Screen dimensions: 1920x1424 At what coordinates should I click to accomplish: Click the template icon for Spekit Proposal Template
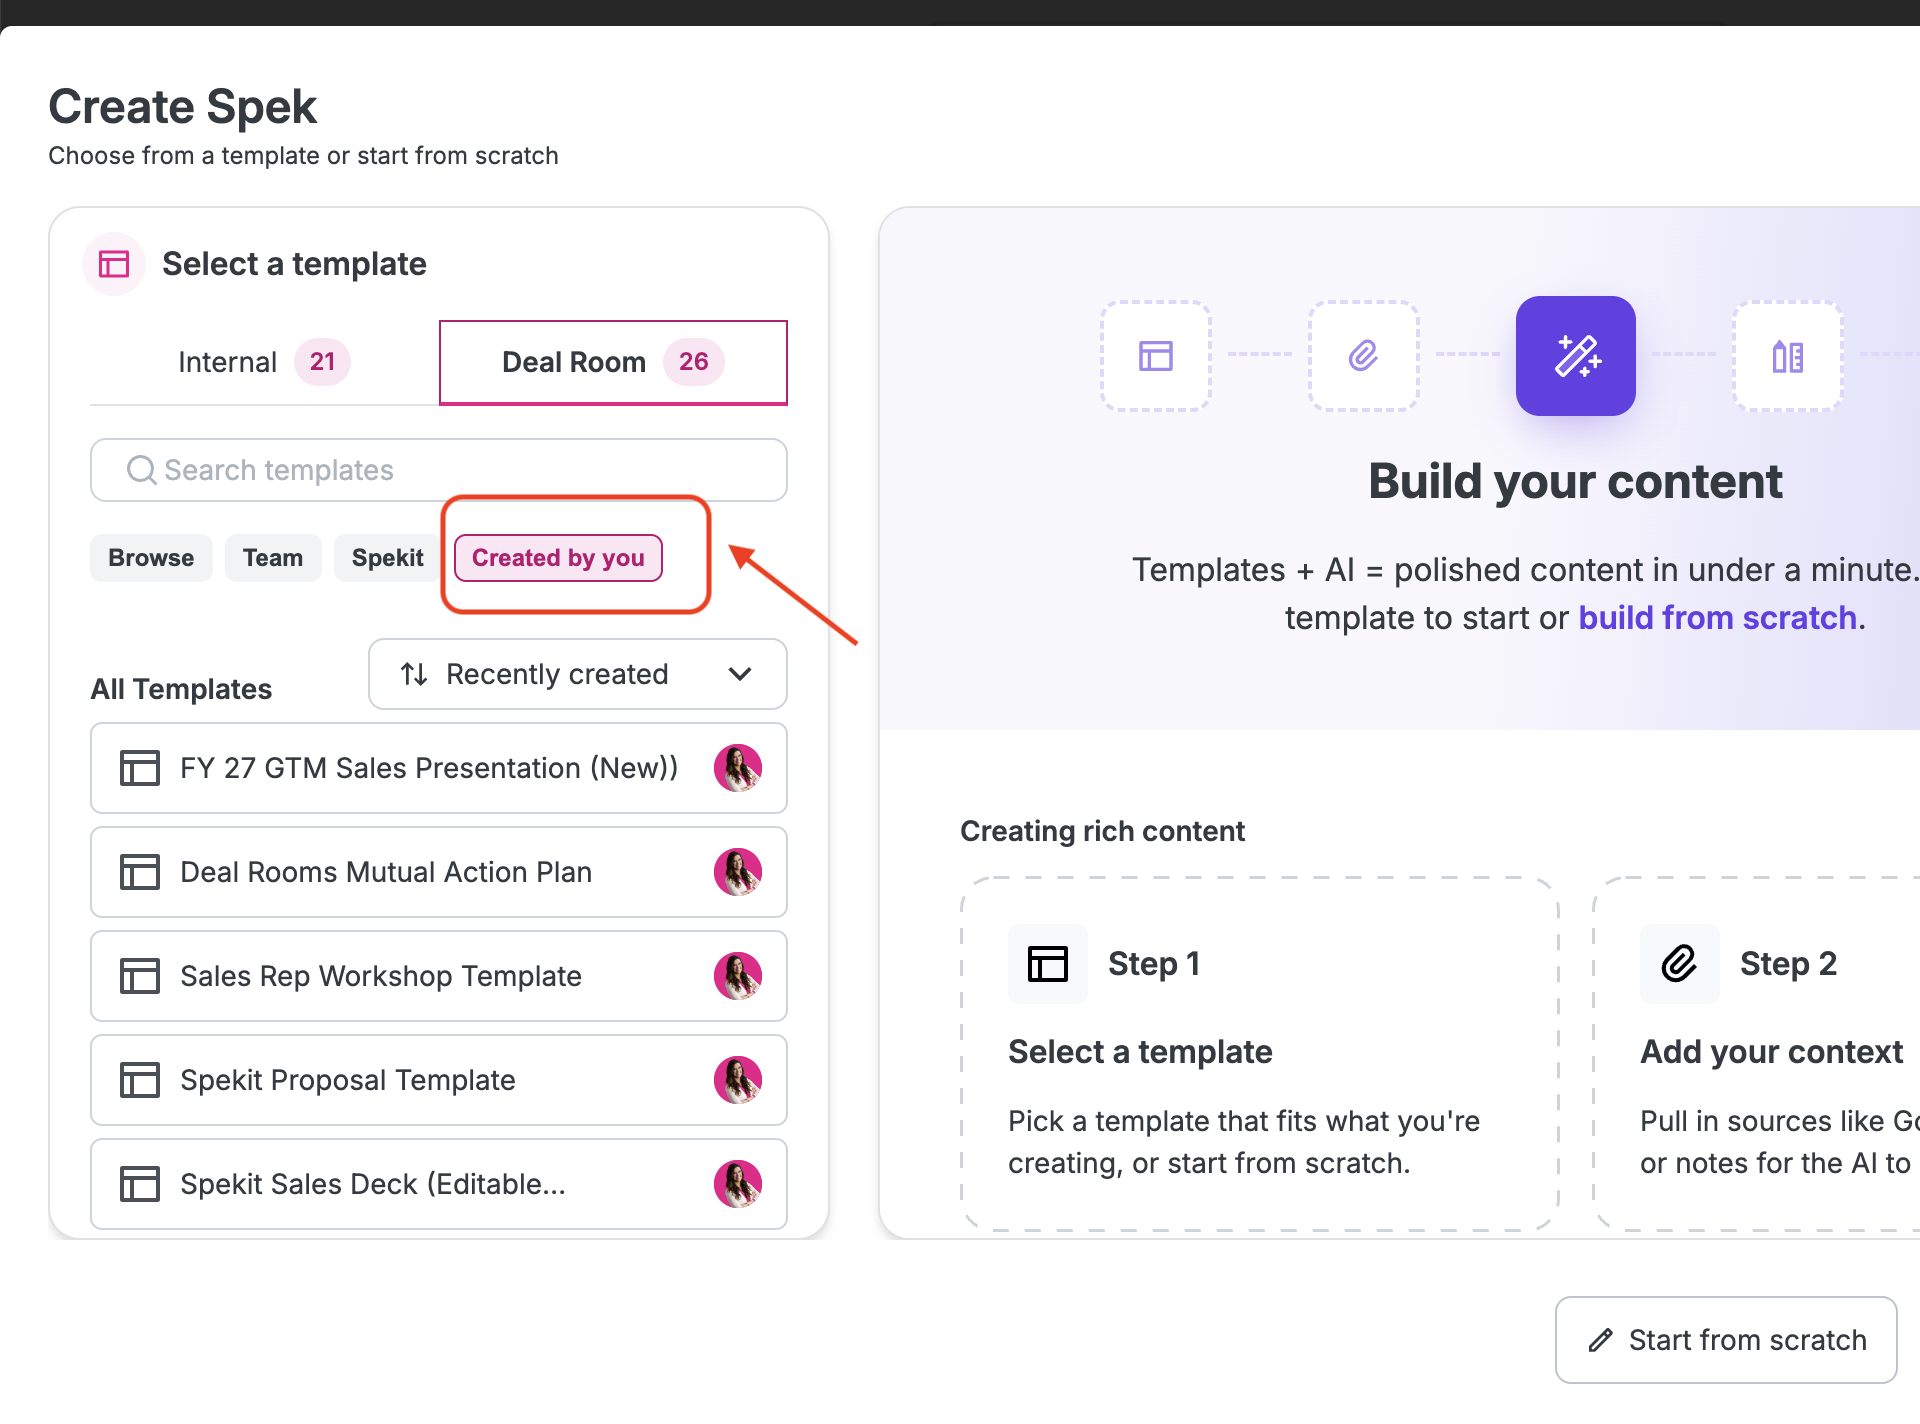(x=140, y=1080)
